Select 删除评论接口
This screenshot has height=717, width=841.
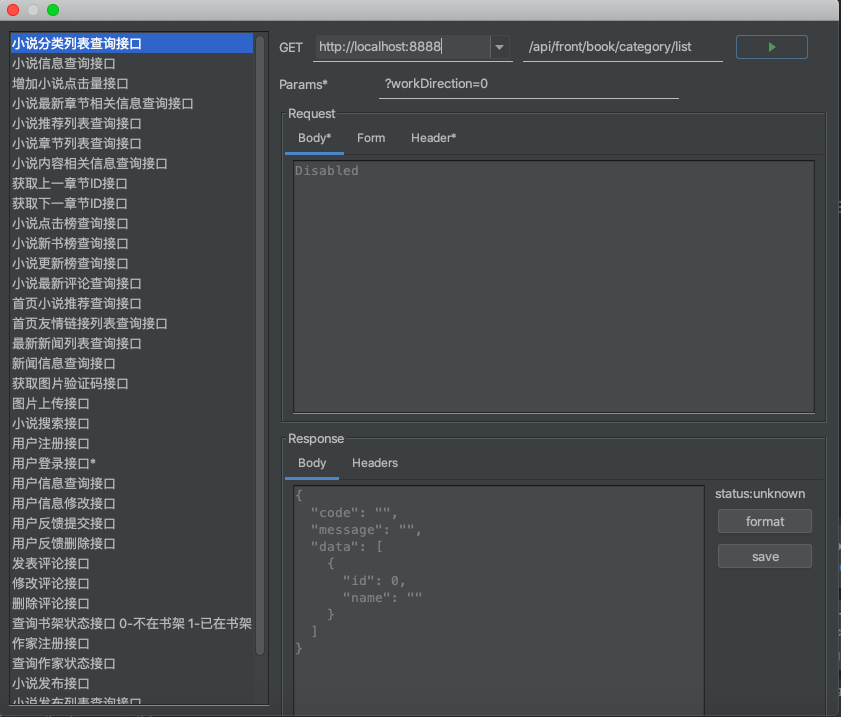point(132,604)
